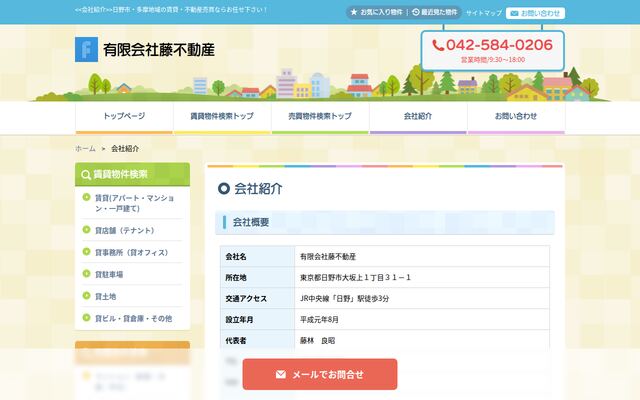
Task: Open 売買物件検索トップ navigation tab
Action: point(320,118)
